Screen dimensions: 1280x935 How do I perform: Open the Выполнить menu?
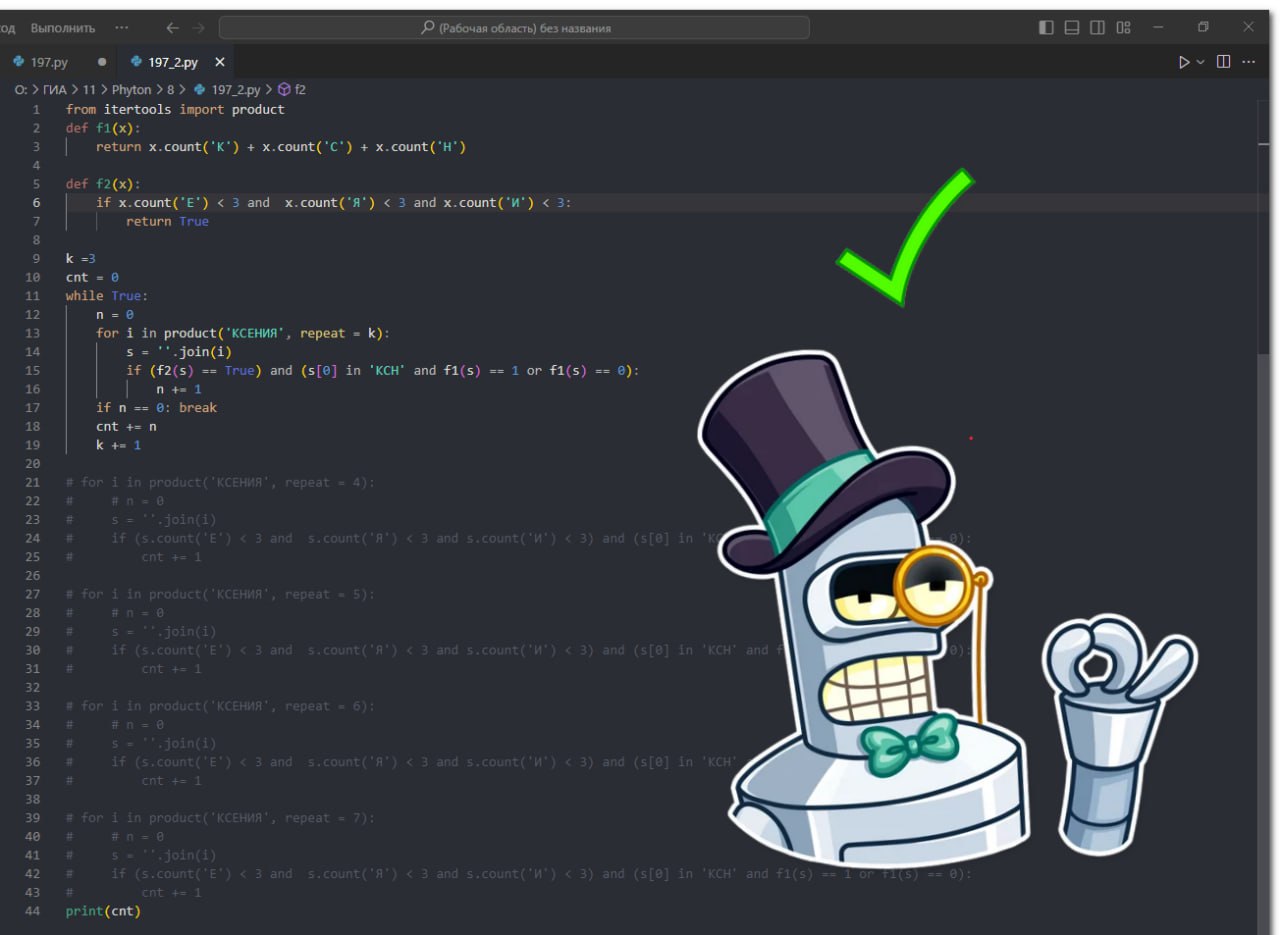tap(63, 28)
